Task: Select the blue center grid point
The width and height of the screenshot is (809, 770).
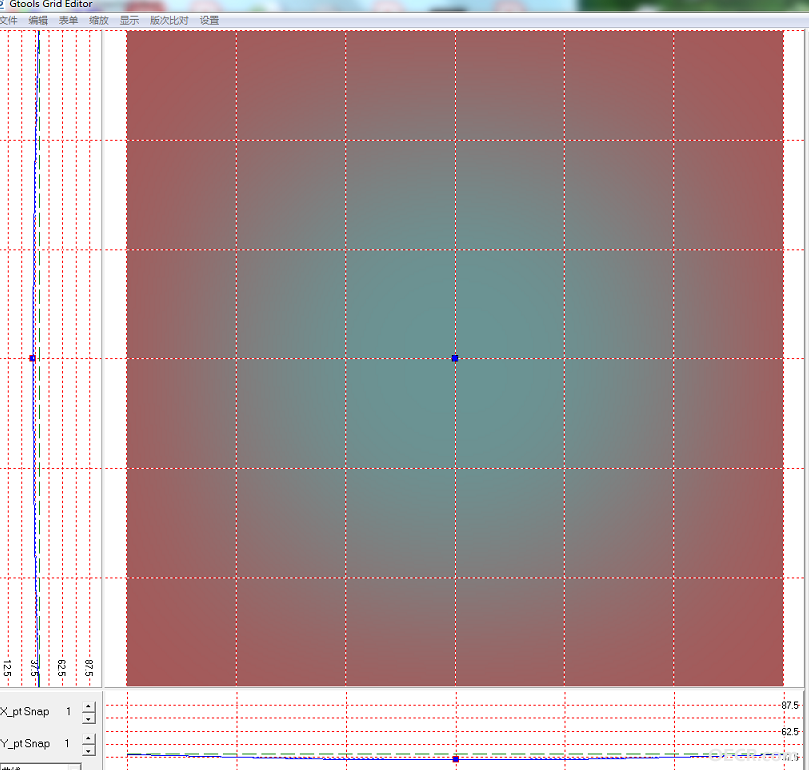Action: tap(455, 358)
